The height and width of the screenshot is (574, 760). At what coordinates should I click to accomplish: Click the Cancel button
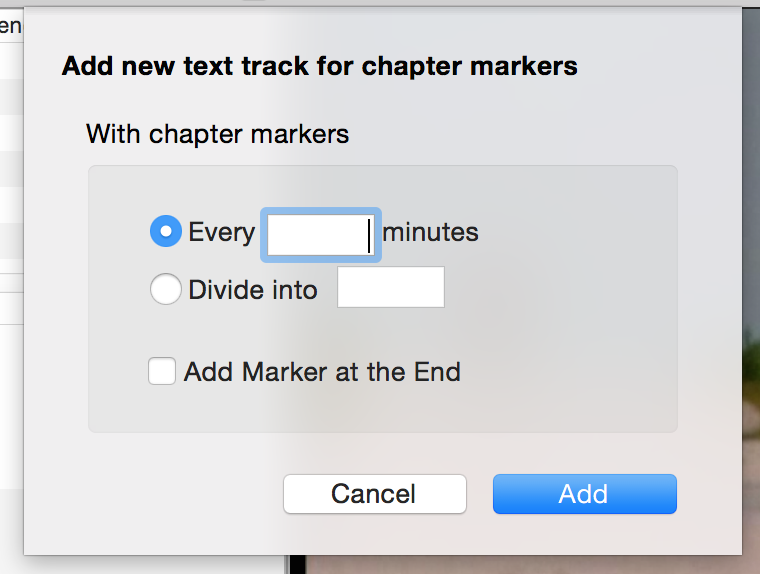(375, 494)
